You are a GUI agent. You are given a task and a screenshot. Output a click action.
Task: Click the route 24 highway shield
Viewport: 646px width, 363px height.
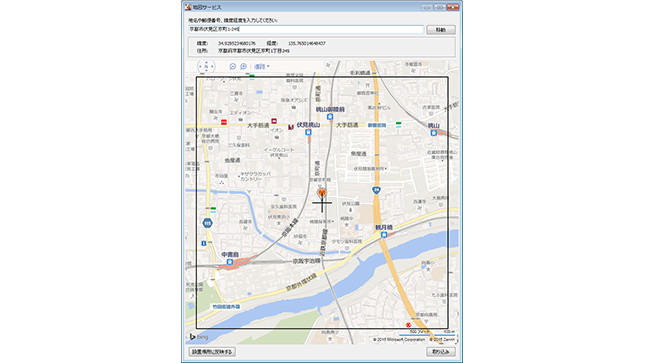pyautogui.click(x=376, y=190)
